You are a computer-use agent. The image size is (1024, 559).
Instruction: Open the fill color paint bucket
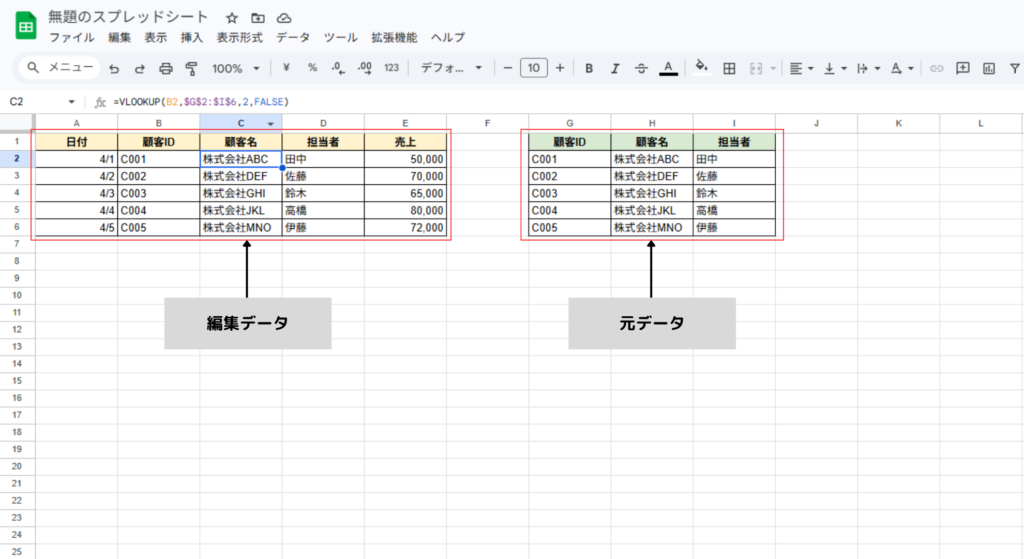click(701, 68)
